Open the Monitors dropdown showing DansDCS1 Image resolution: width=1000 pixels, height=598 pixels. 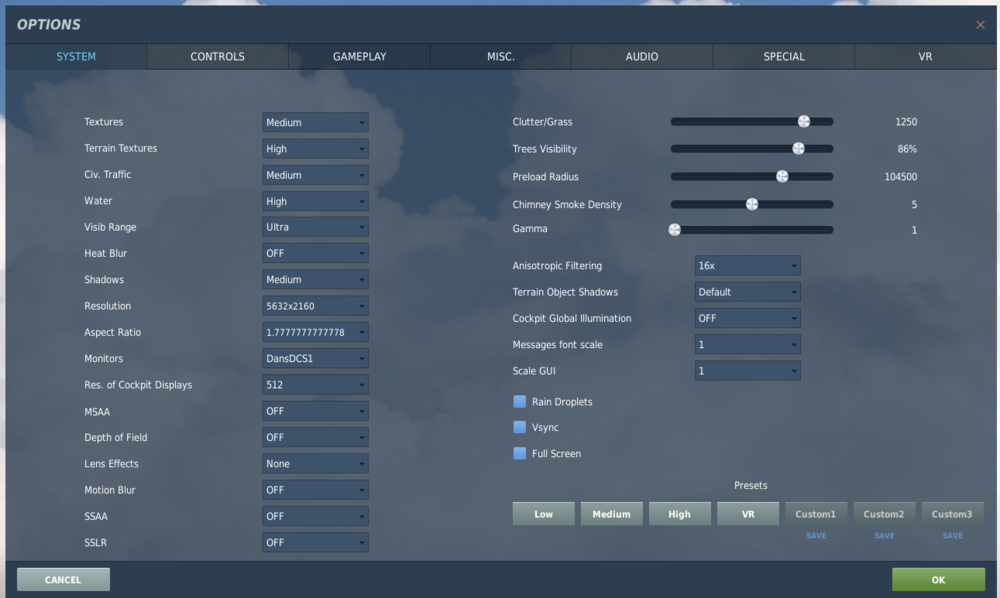[315, 358]
